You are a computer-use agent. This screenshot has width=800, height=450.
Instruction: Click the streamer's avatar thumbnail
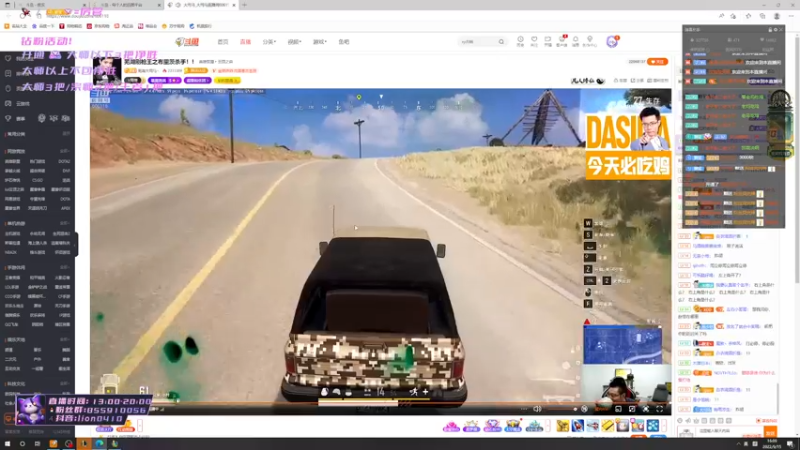tap(107, 71)
